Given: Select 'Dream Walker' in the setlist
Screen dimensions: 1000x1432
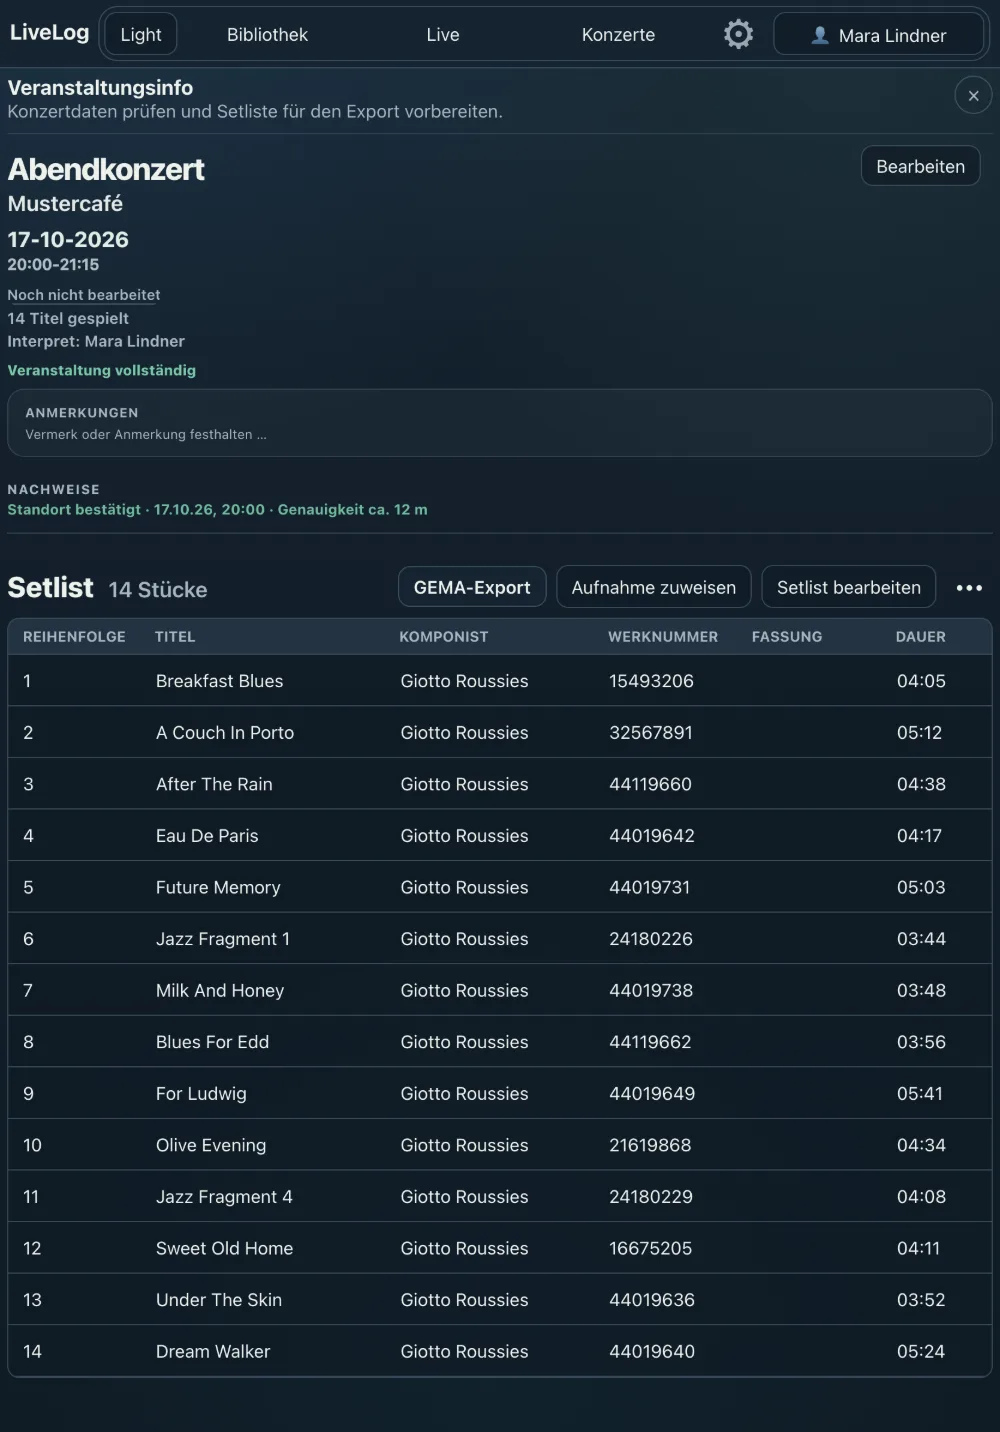Looking at the screenshot, I should (213, 1352).
